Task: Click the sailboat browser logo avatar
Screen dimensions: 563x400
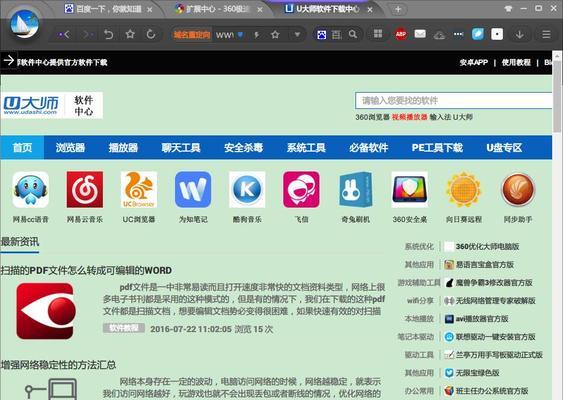Action: 24,24
